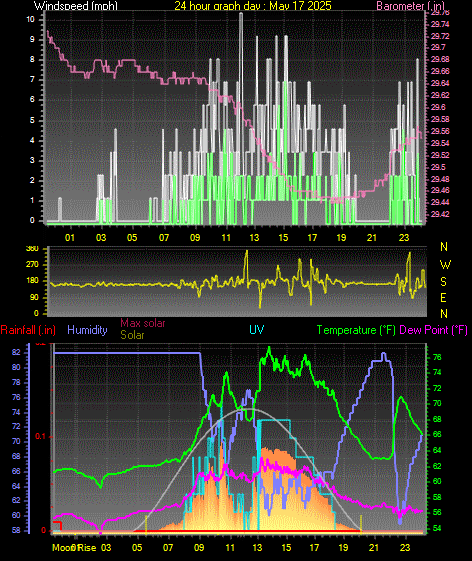Select the red 0.1 rainfall axis value

40,436
